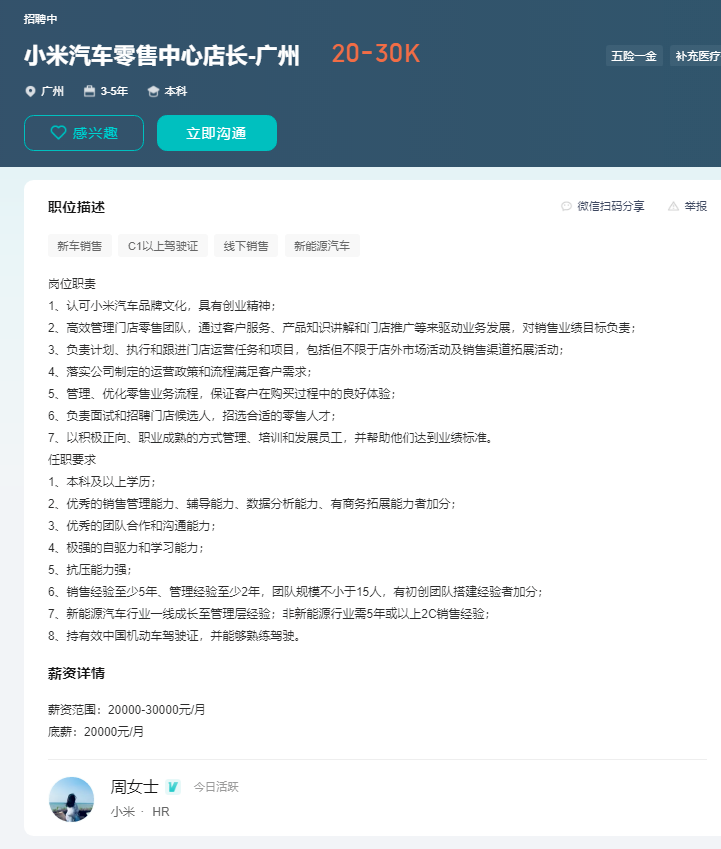Select the C1以上驾驶证 tag
721x849 pixels.
[163, 246]
